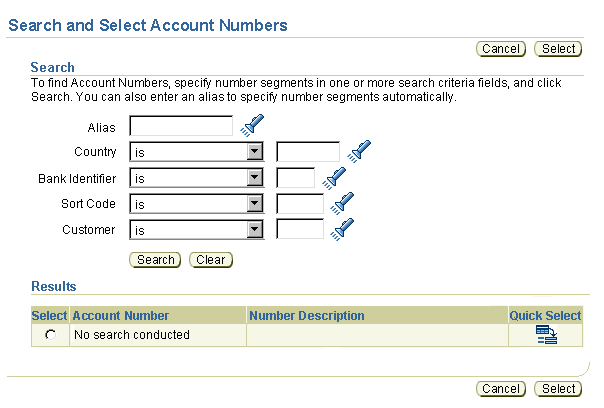604x408 pixels.
Task: Click the Clear button
Action: pyautogui.click(x=211, y=260)
